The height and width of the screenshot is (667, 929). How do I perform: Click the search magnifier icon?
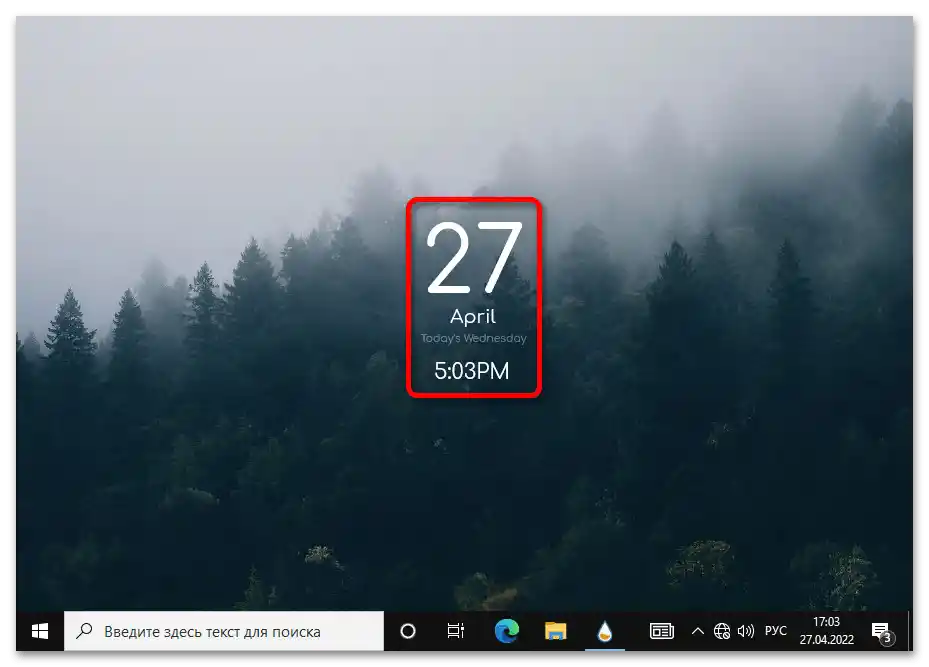click(86, 631)
